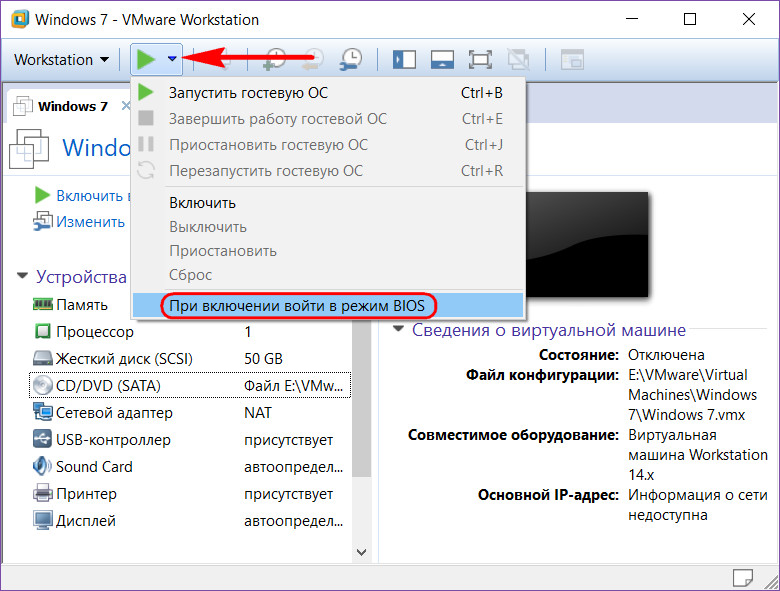The image size is (780, 591).
Task: Click the processor icon
Action: (x=43, y=331)
